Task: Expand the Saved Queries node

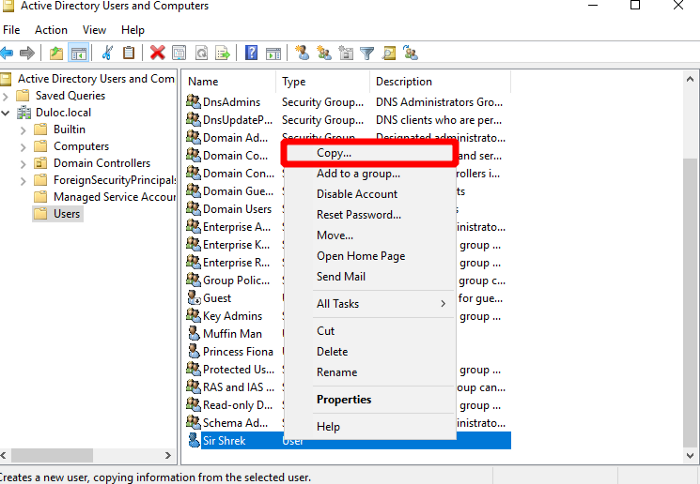Action: point(5,96)
